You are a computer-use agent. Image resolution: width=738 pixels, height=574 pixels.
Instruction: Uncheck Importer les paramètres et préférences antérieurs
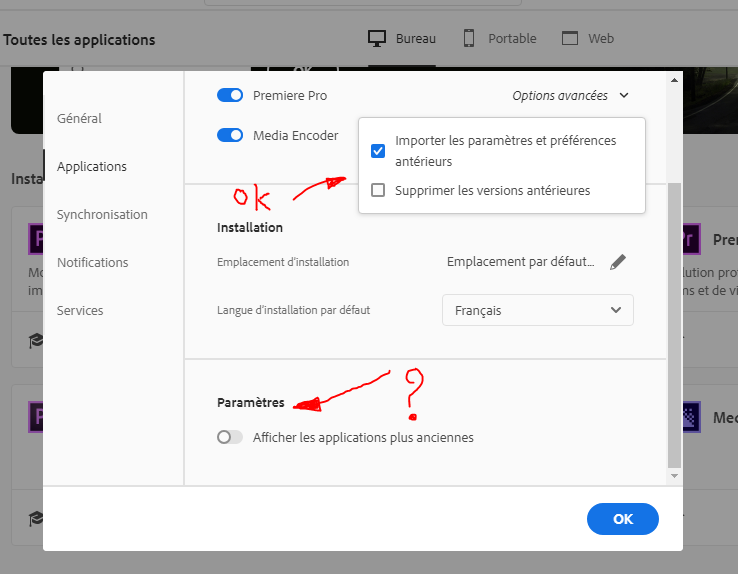click(378, 151)
